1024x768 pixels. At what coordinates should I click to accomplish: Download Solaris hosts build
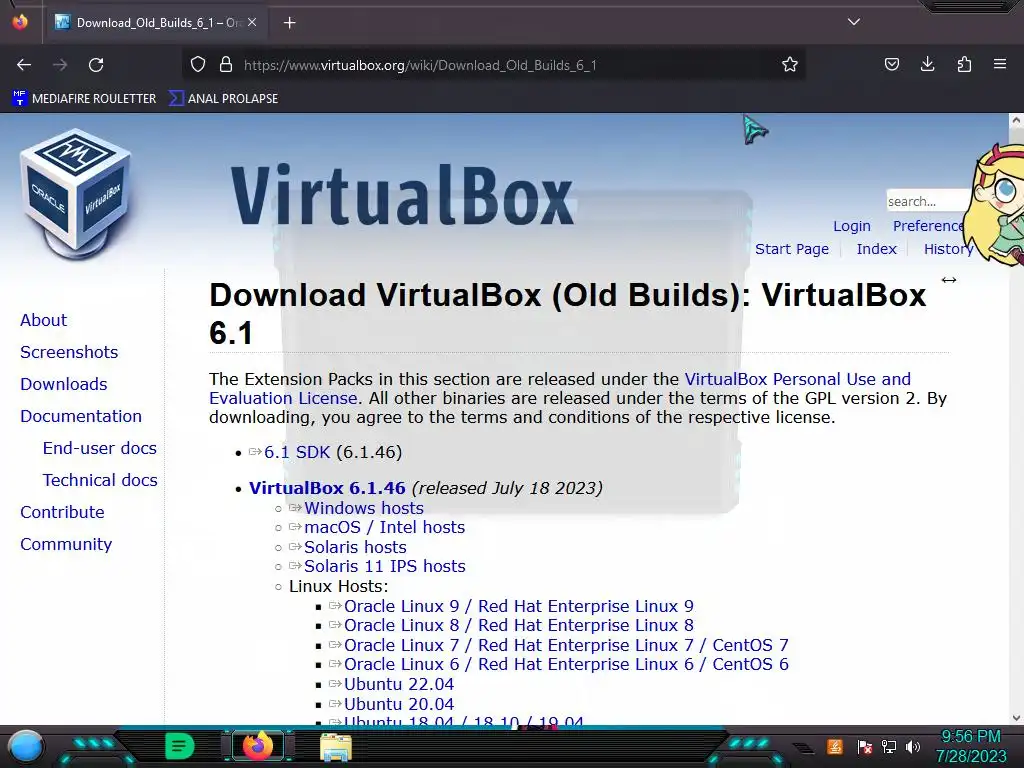(355, 547)
